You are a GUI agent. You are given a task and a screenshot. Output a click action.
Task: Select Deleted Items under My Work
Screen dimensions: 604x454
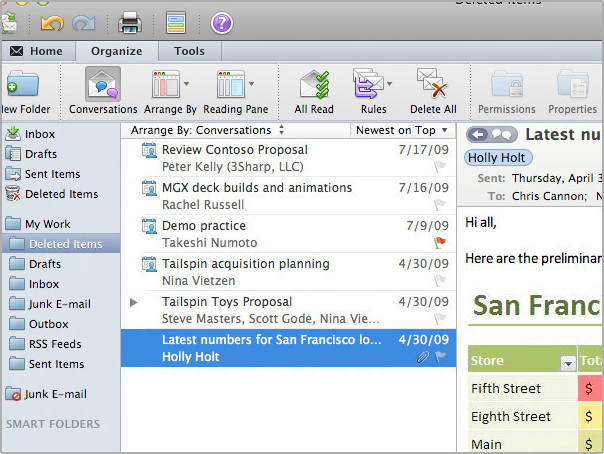point(61,244)
